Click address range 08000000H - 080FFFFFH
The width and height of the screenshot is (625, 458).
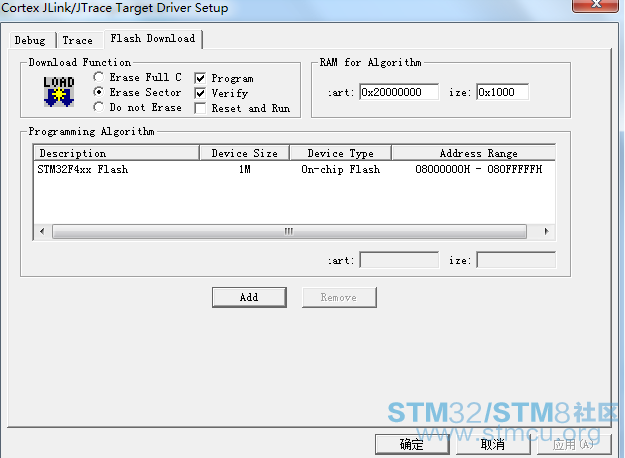(x=479, y=169)
